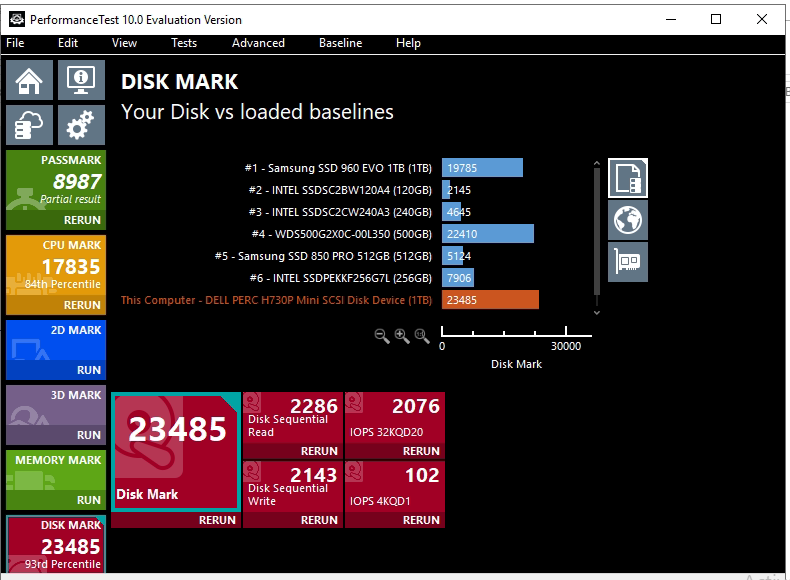This screenshot has height=580, width=790.
Task: Go to the Home dashboard icon
Action: pyautogui.click(x=29, y=80)
